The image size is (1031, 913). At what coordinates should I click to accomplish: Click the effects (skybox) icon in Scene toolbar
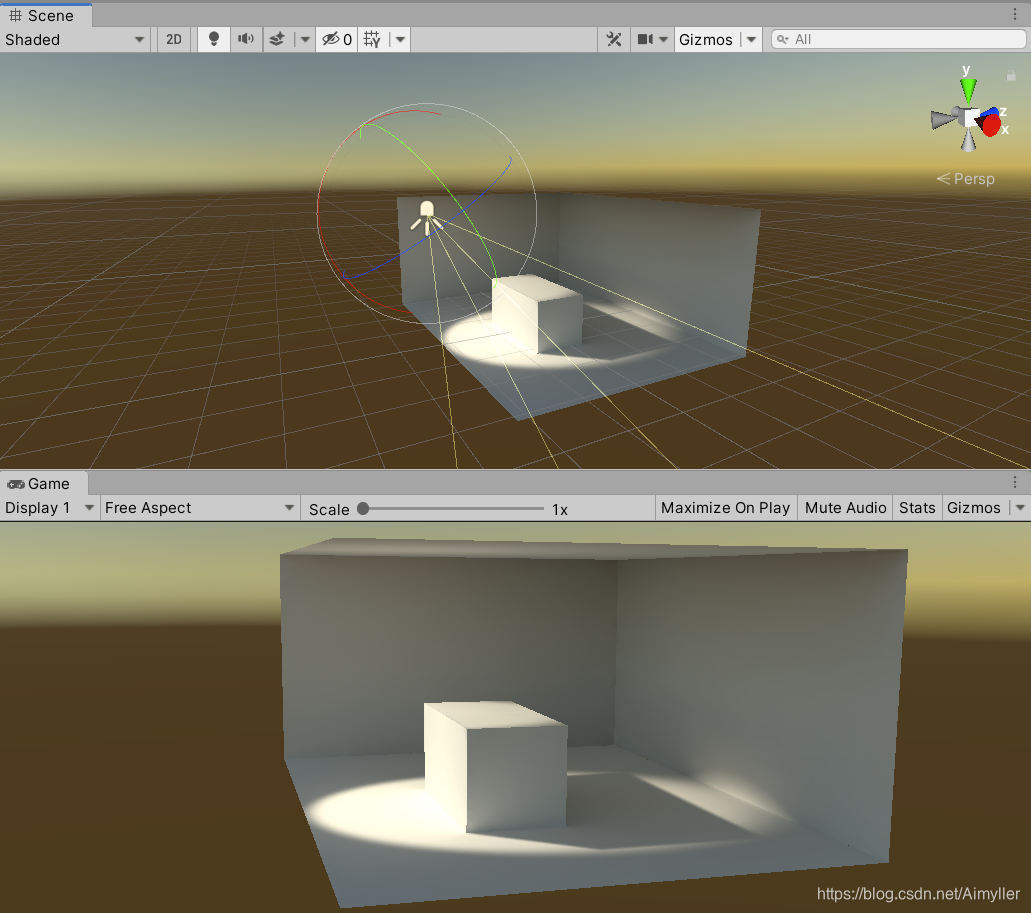coord(277,39)
